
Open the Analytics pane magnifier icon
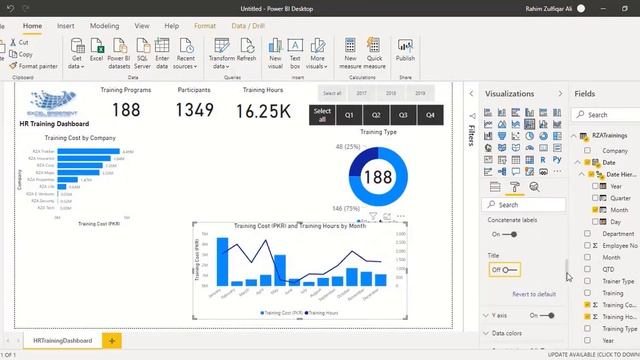tap(534, 187)
